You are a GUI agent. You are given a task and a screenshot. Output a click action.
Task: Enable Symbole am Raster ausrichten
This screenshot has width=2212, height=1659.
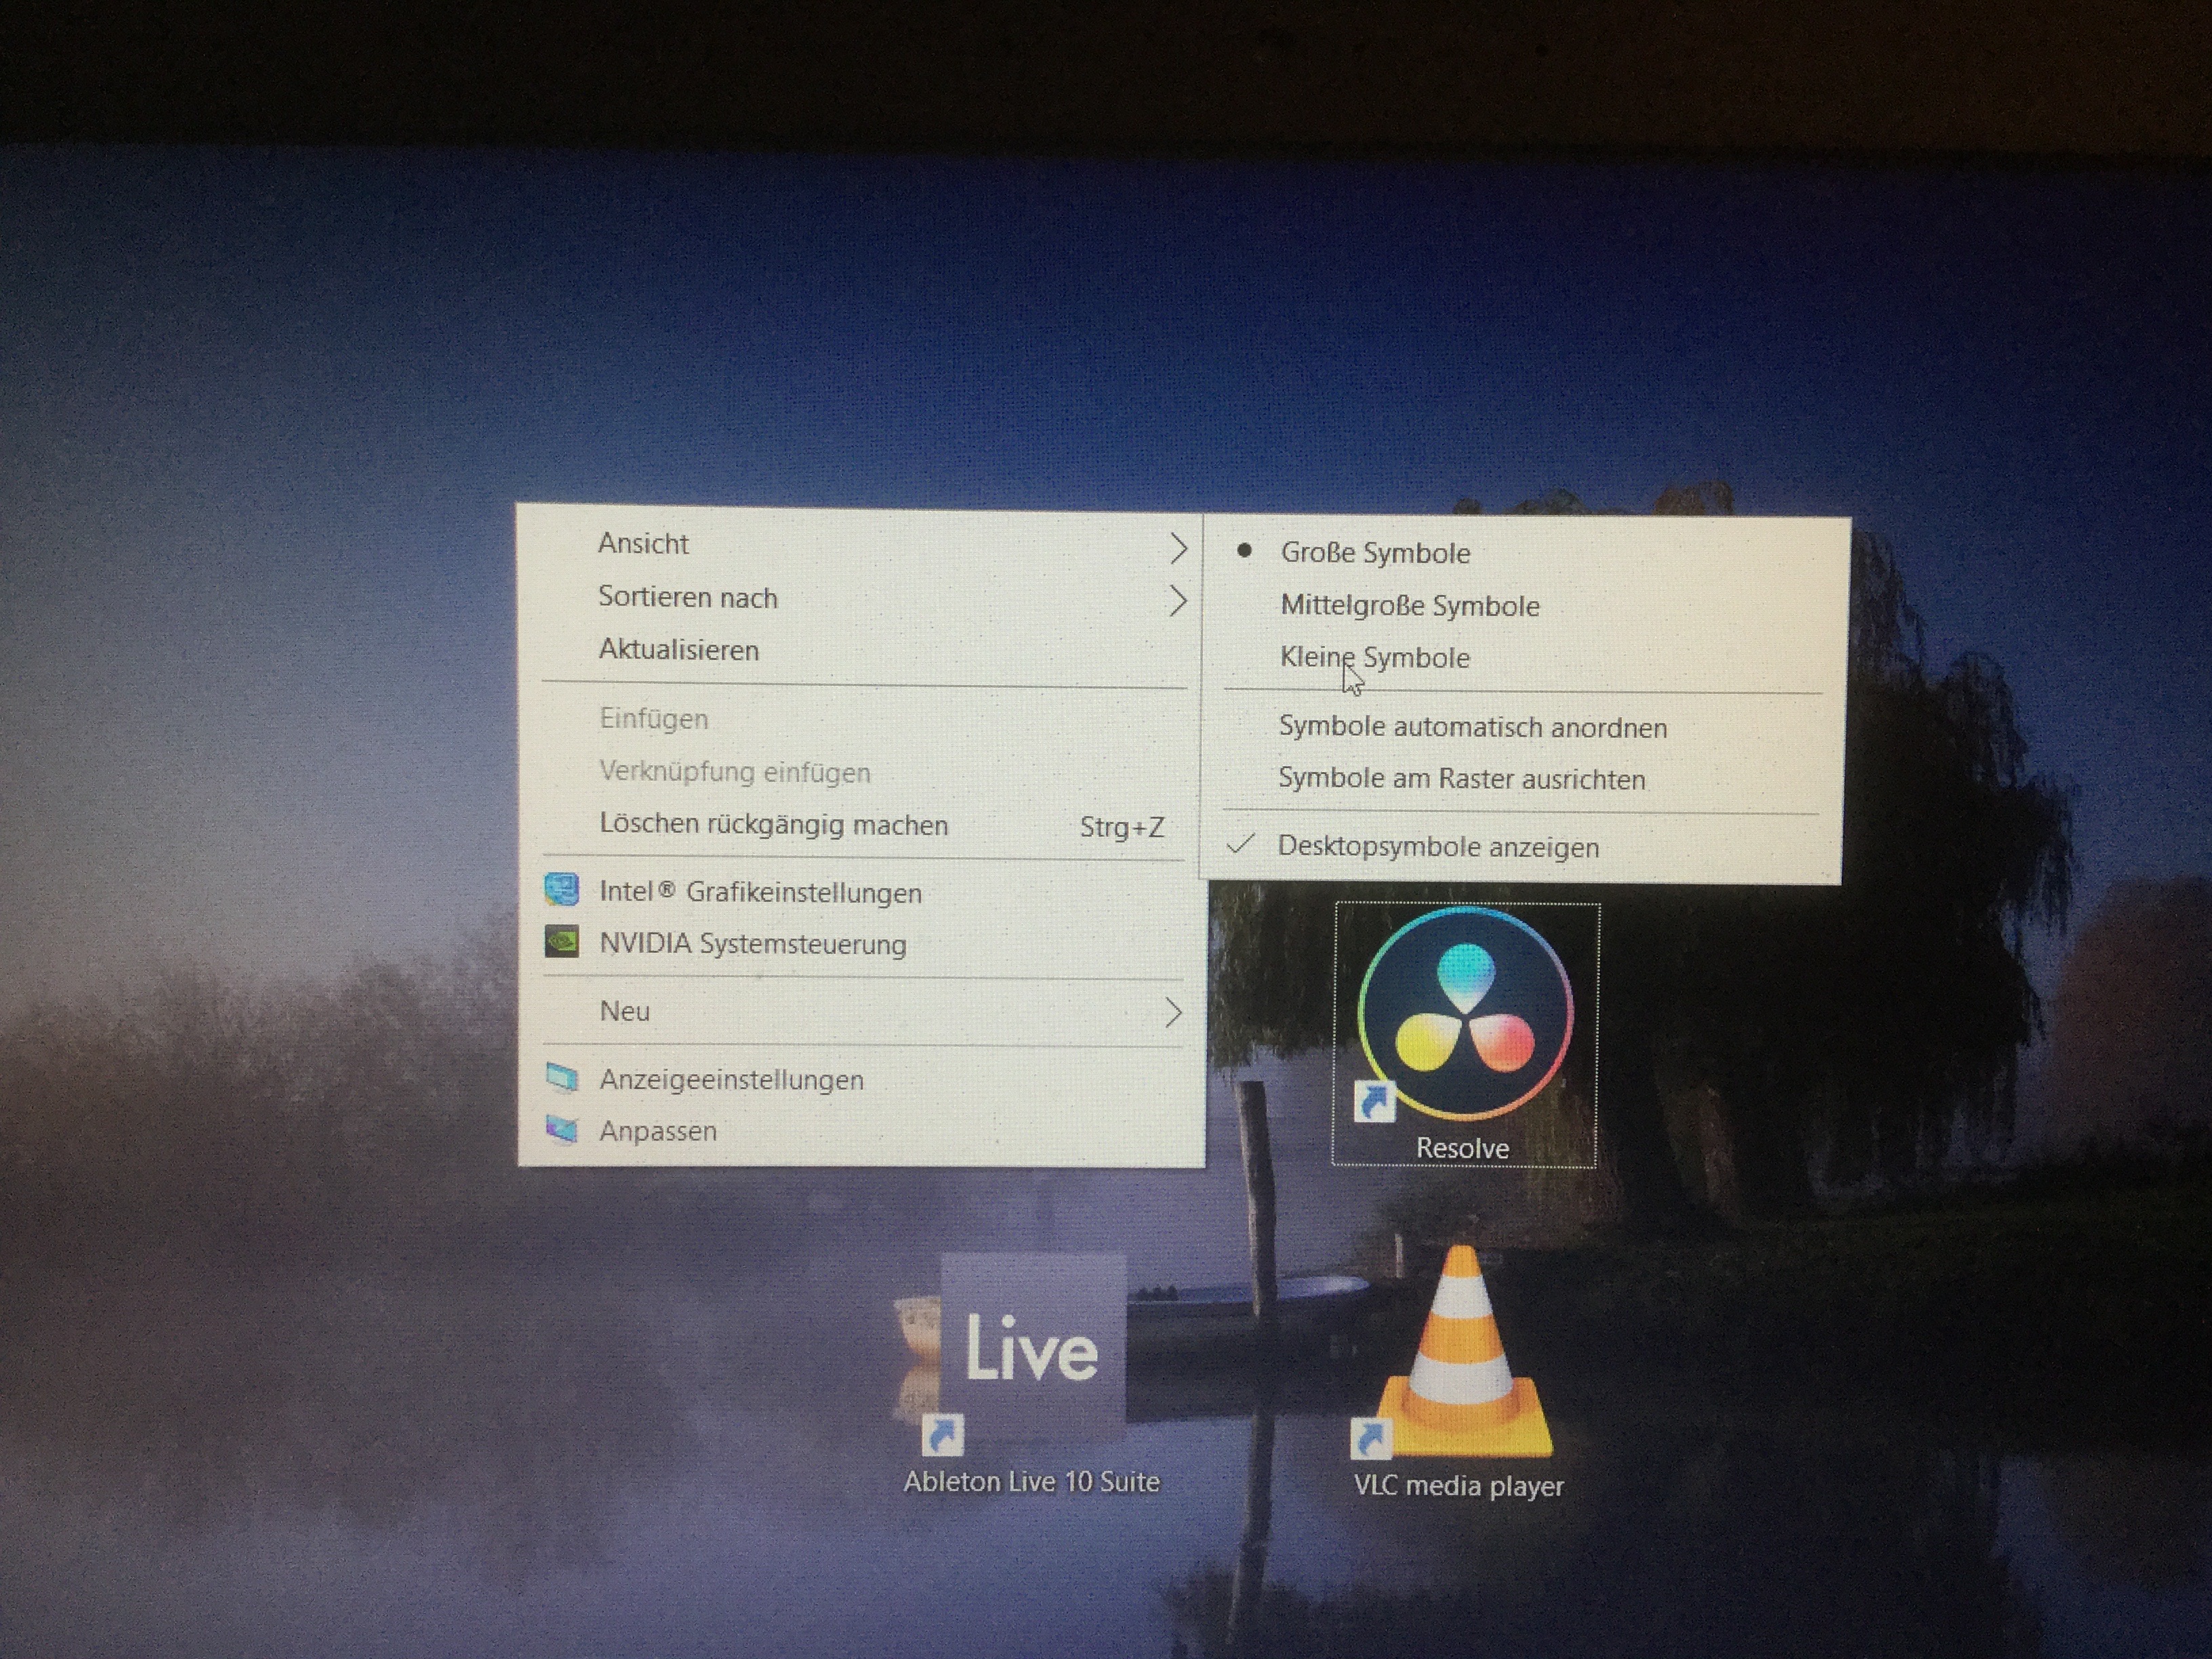[1461, 779]
